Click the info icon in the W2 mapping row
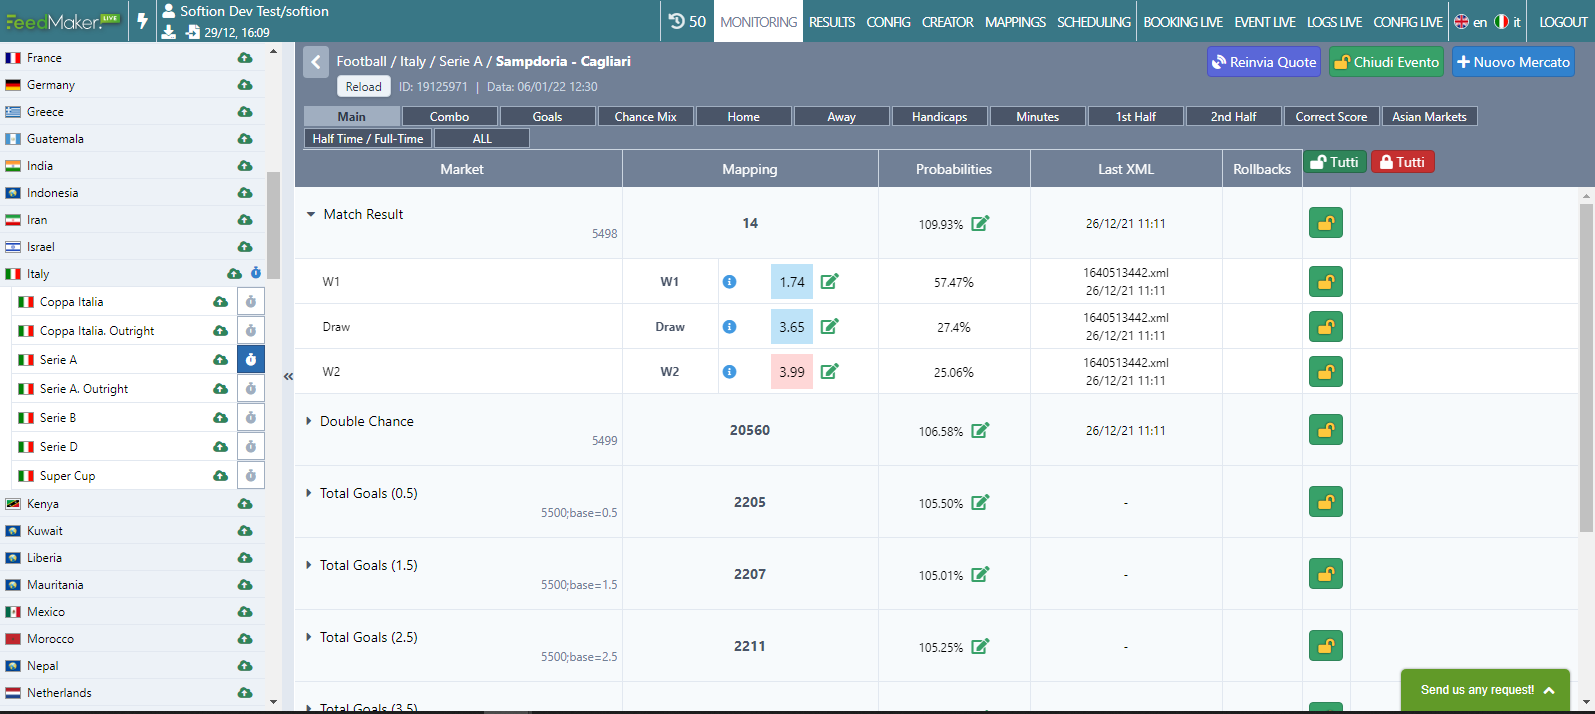The width and height of the screenshot is (1595, 714). 729,372
